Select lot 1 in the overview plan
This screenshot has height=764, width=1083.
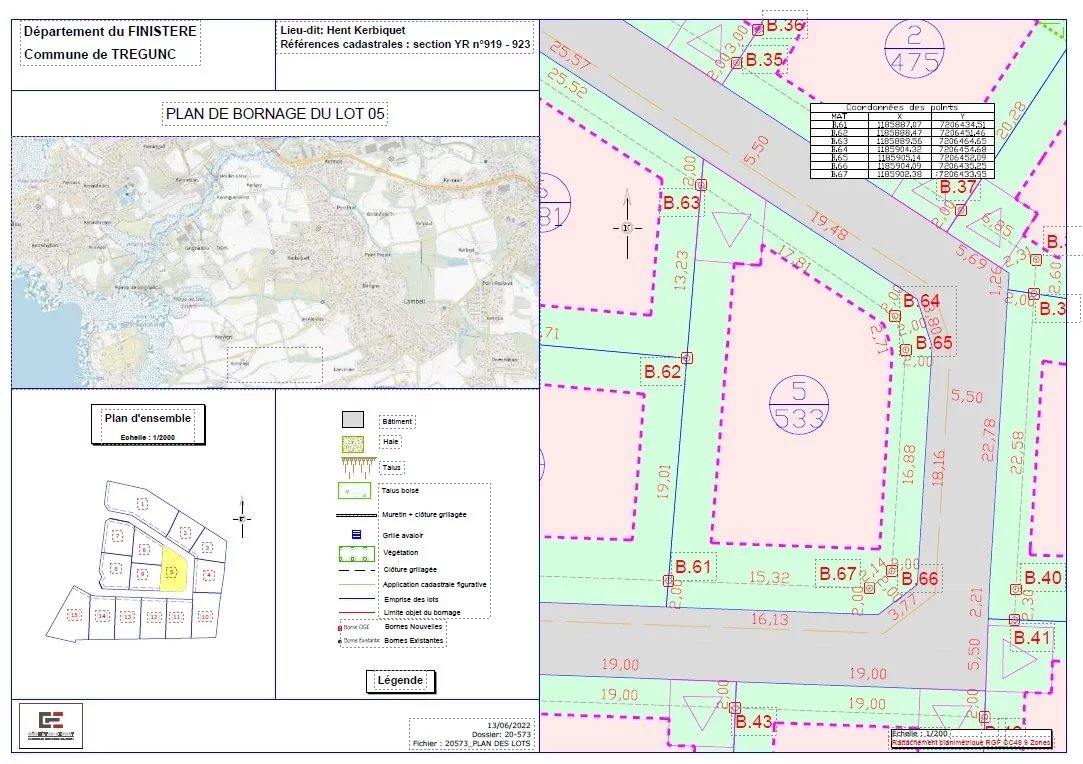click(x=142, y=502)
